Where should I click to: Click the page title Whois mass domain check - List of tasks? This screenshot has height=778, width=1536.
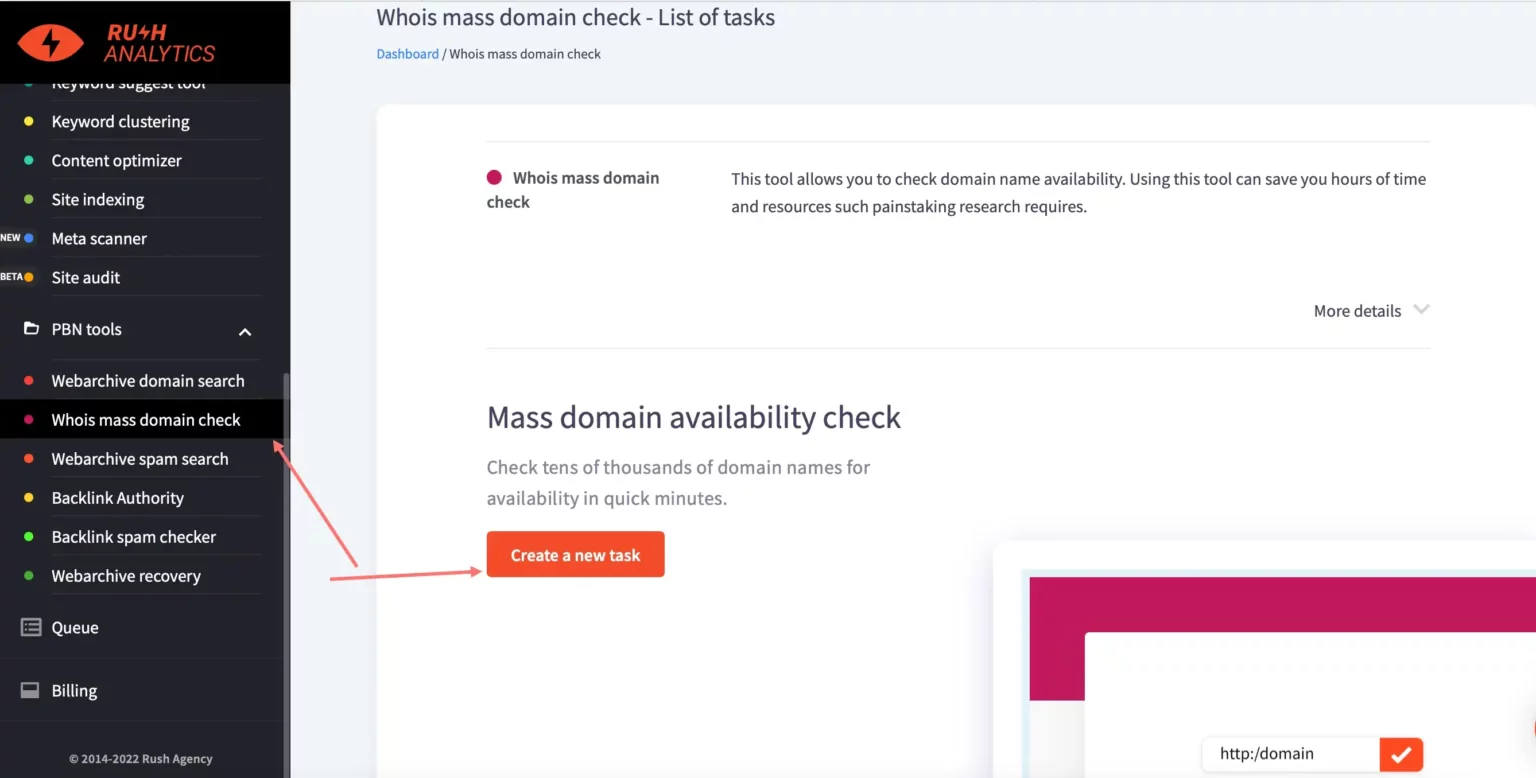[x=576, y=17]
